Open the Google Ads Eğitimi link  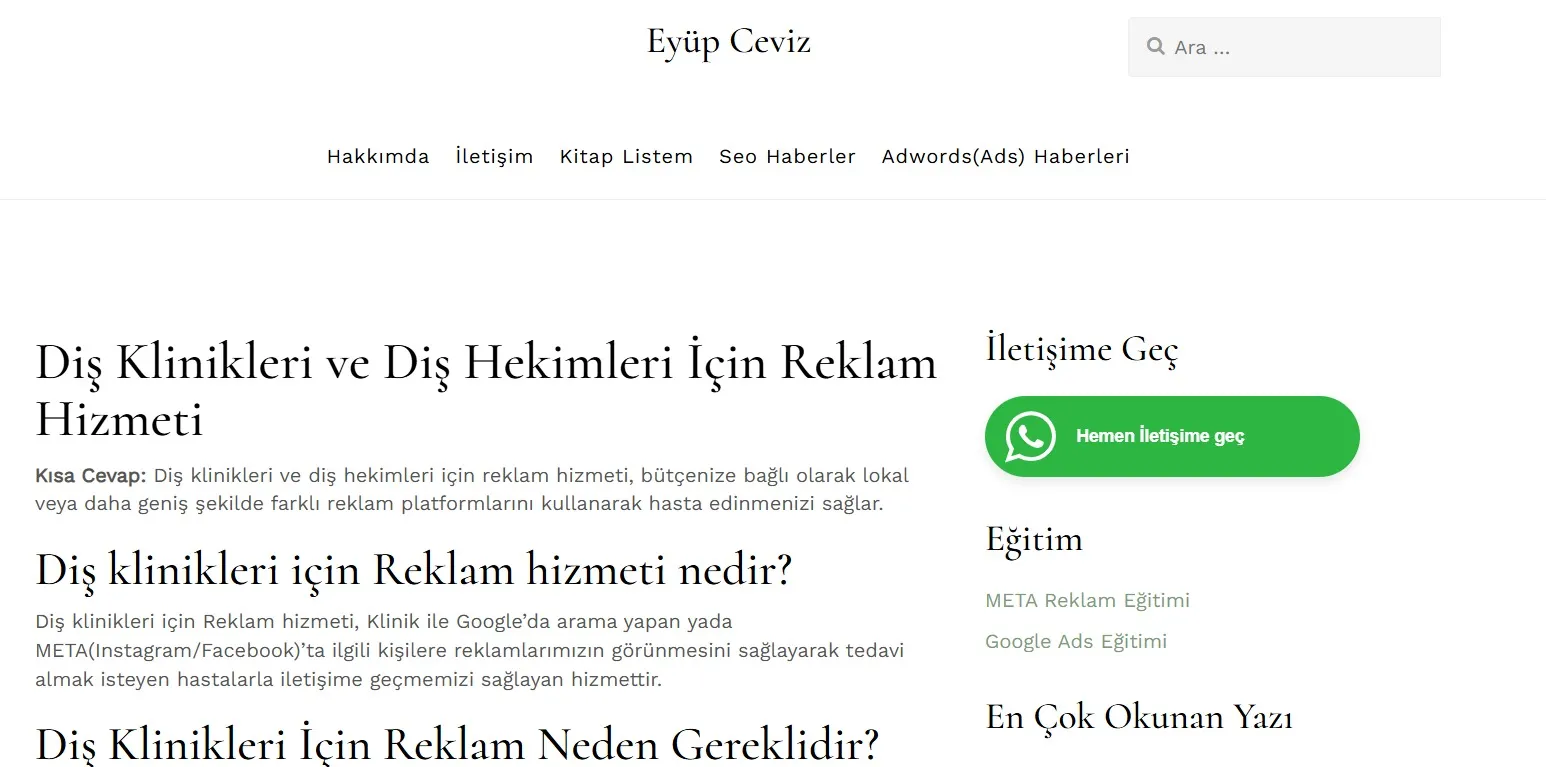pyautogui.click(x=1076, y=641)
